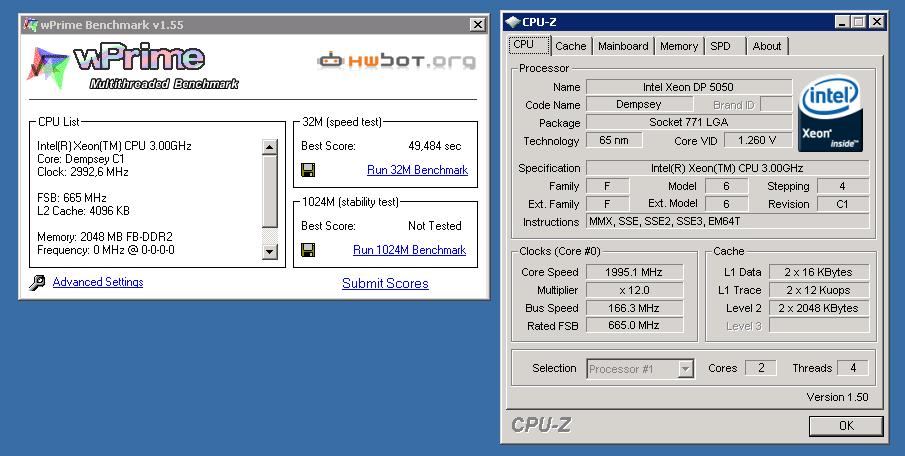Click the Intel Xeon inside logo
The height and width of the screenshot is (456, 905).
830,115
